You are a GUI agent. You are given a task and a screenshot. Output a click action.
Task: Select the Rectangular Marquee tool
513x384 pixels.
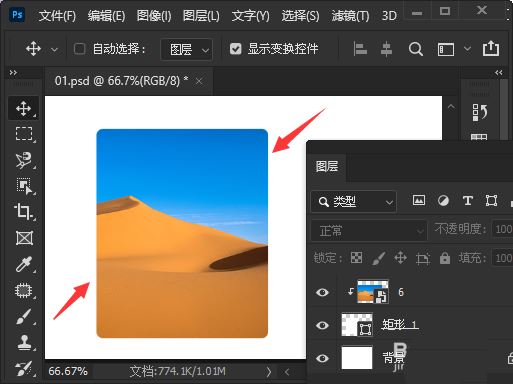[x=24, y=134]
